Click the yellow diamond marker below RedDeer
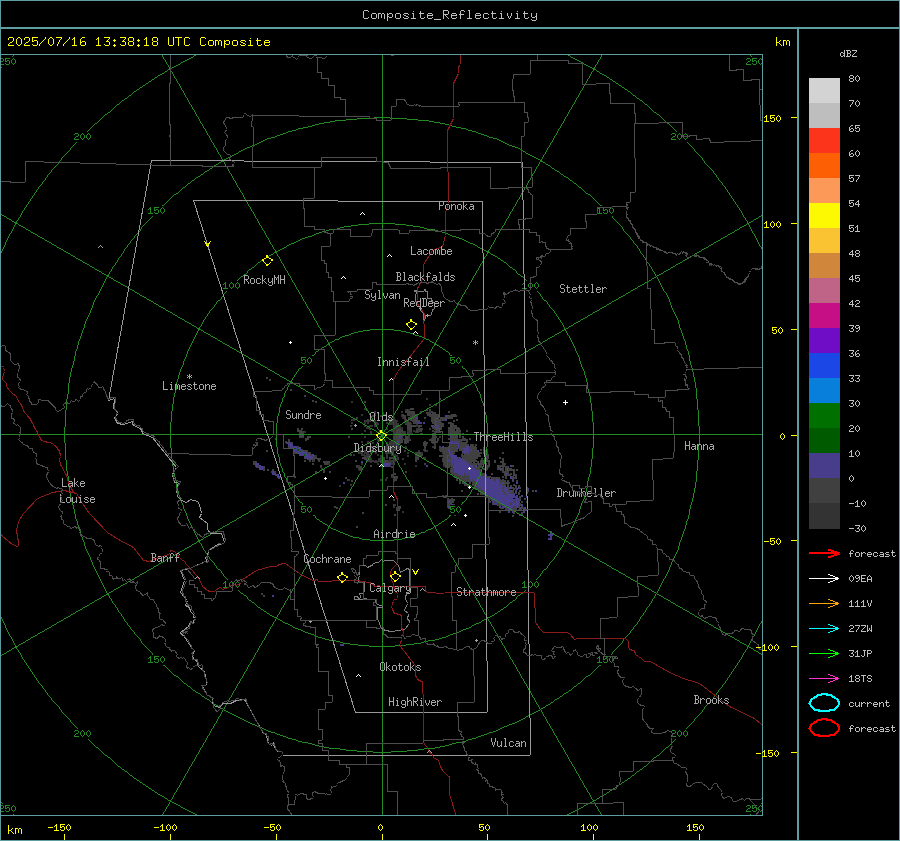The image size is (900, 841). tap(411, 325)
